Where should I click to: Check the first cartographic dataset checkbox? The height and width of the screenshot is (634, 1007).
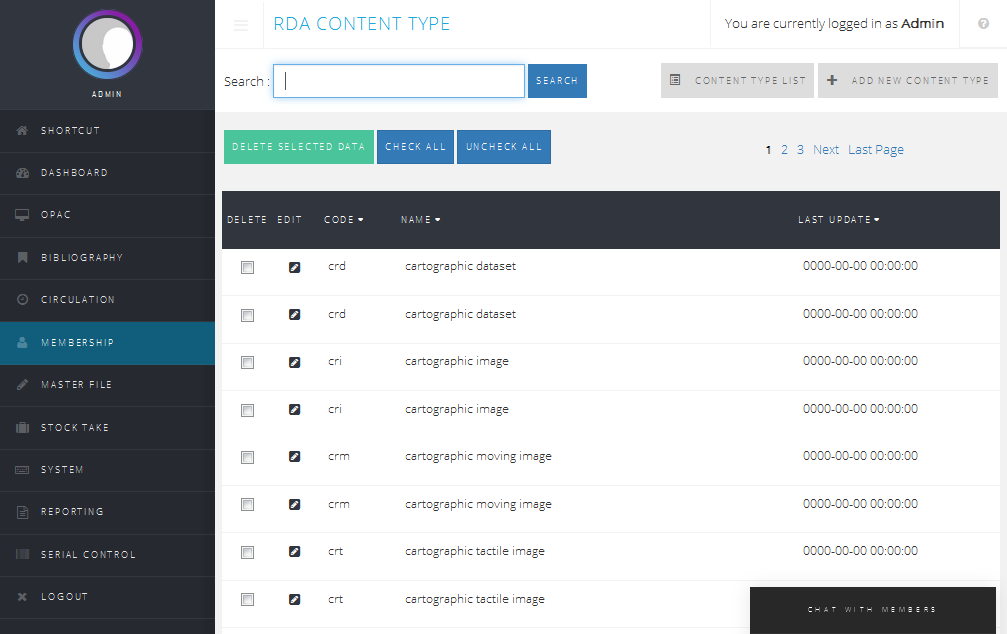point(247,268)
